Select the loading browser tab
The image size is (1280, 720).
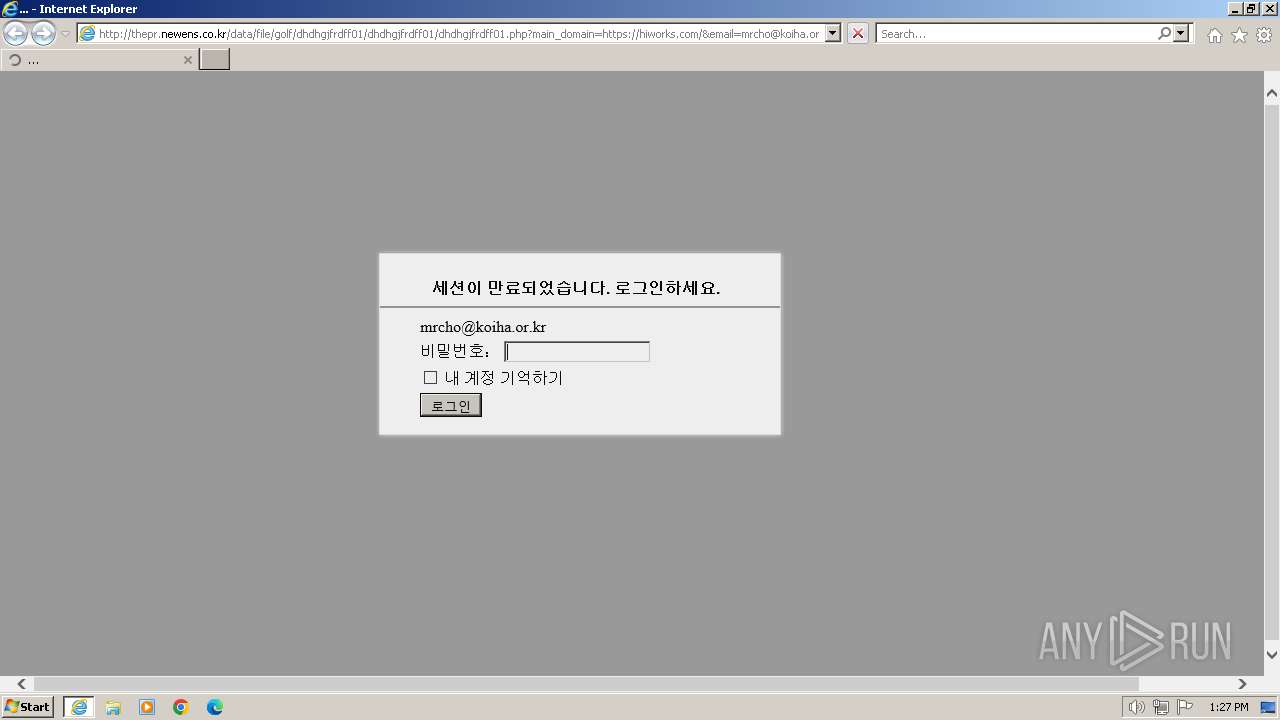click(x=99, y=60)
